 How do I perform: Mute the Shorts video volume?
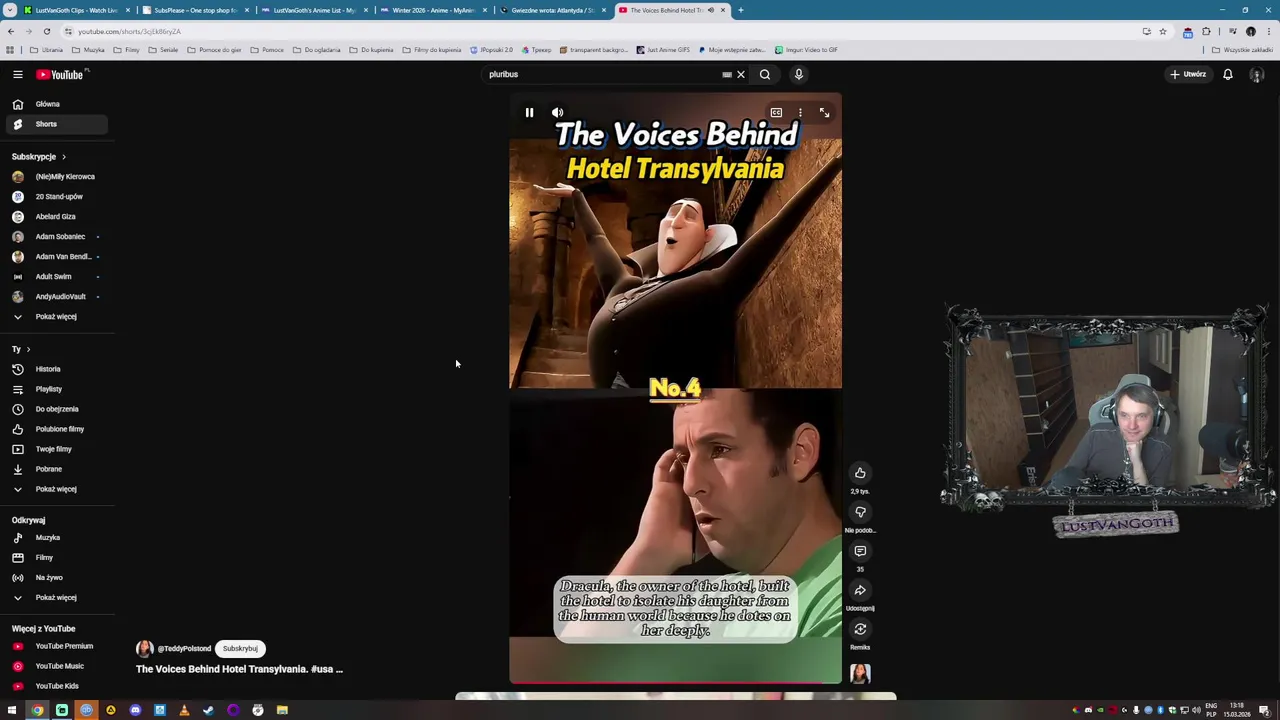[x=557, y=113]
